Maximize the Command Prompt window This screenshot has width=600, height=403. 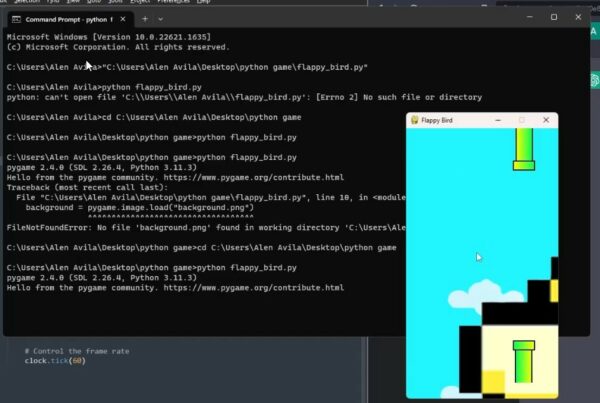pyautogui.click(x=554, y=17)
